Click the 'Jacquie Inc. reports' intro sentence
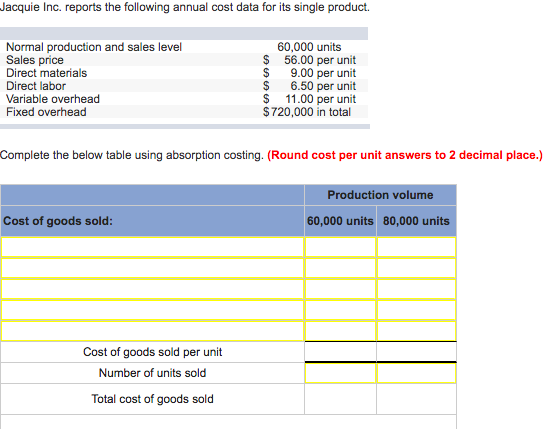The image size is (549, 429). (185, 7)
